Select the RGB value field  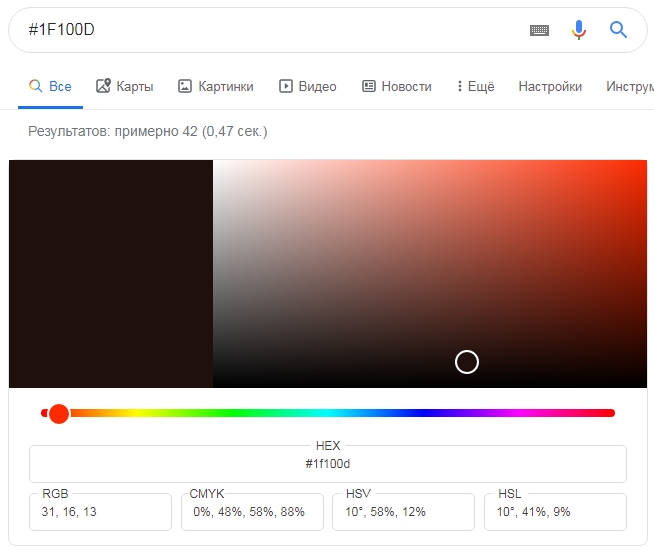[x=100, y=512]
